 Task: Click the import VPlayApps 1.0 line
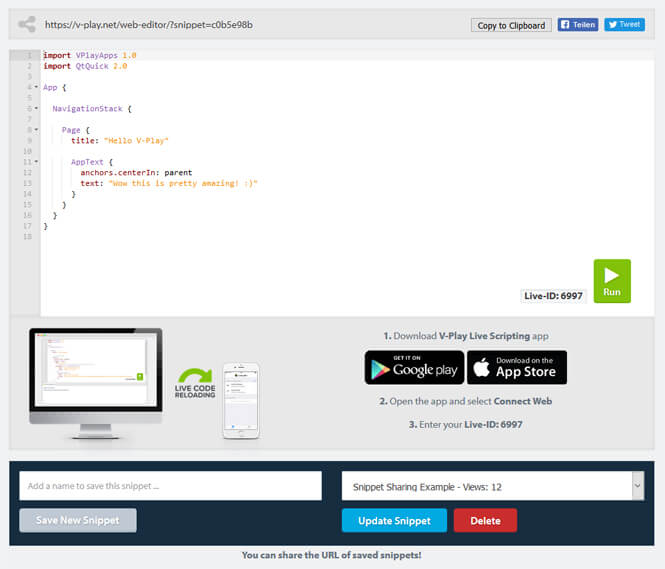click(89, 56)
